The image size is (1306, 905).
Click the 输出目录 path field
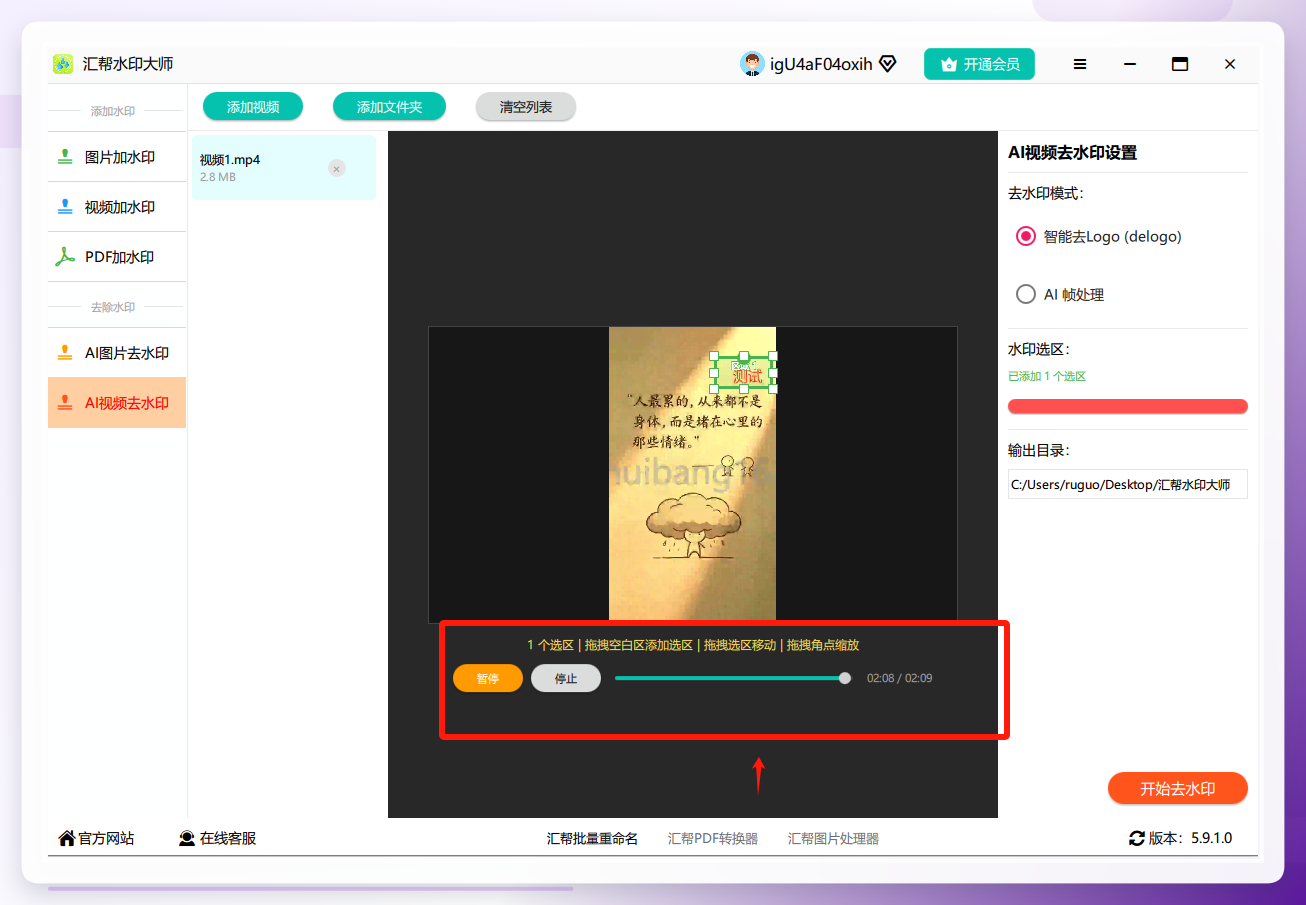point(1128,485)
